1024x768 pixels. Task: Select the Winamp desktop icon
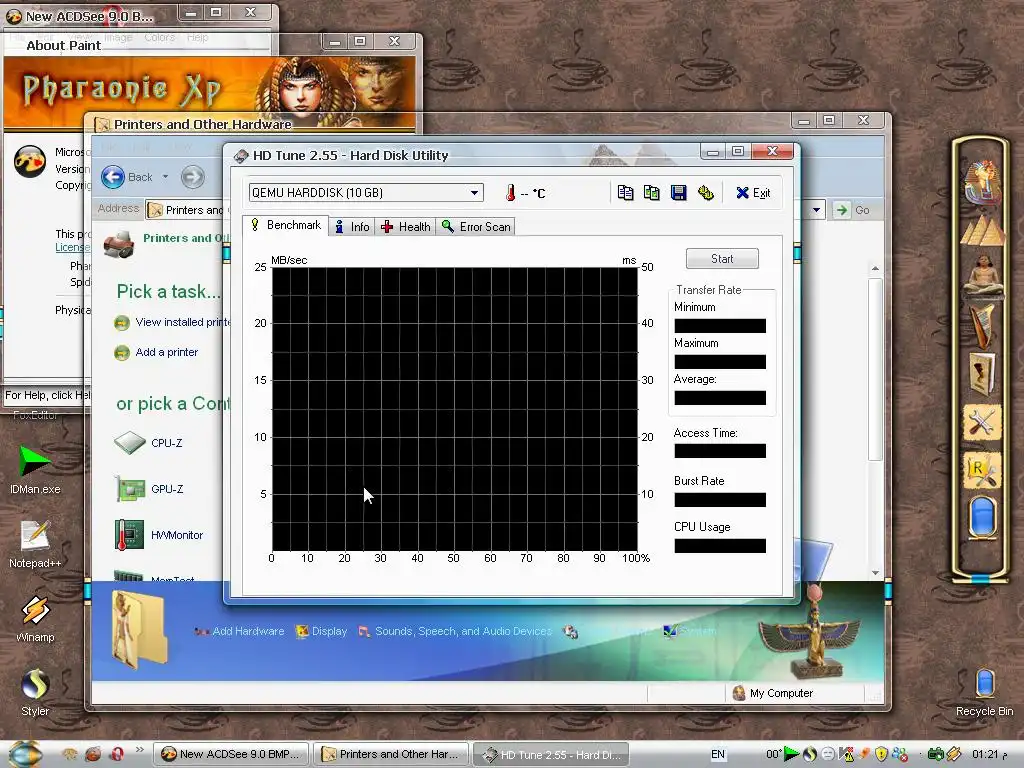tap(35, 619)
